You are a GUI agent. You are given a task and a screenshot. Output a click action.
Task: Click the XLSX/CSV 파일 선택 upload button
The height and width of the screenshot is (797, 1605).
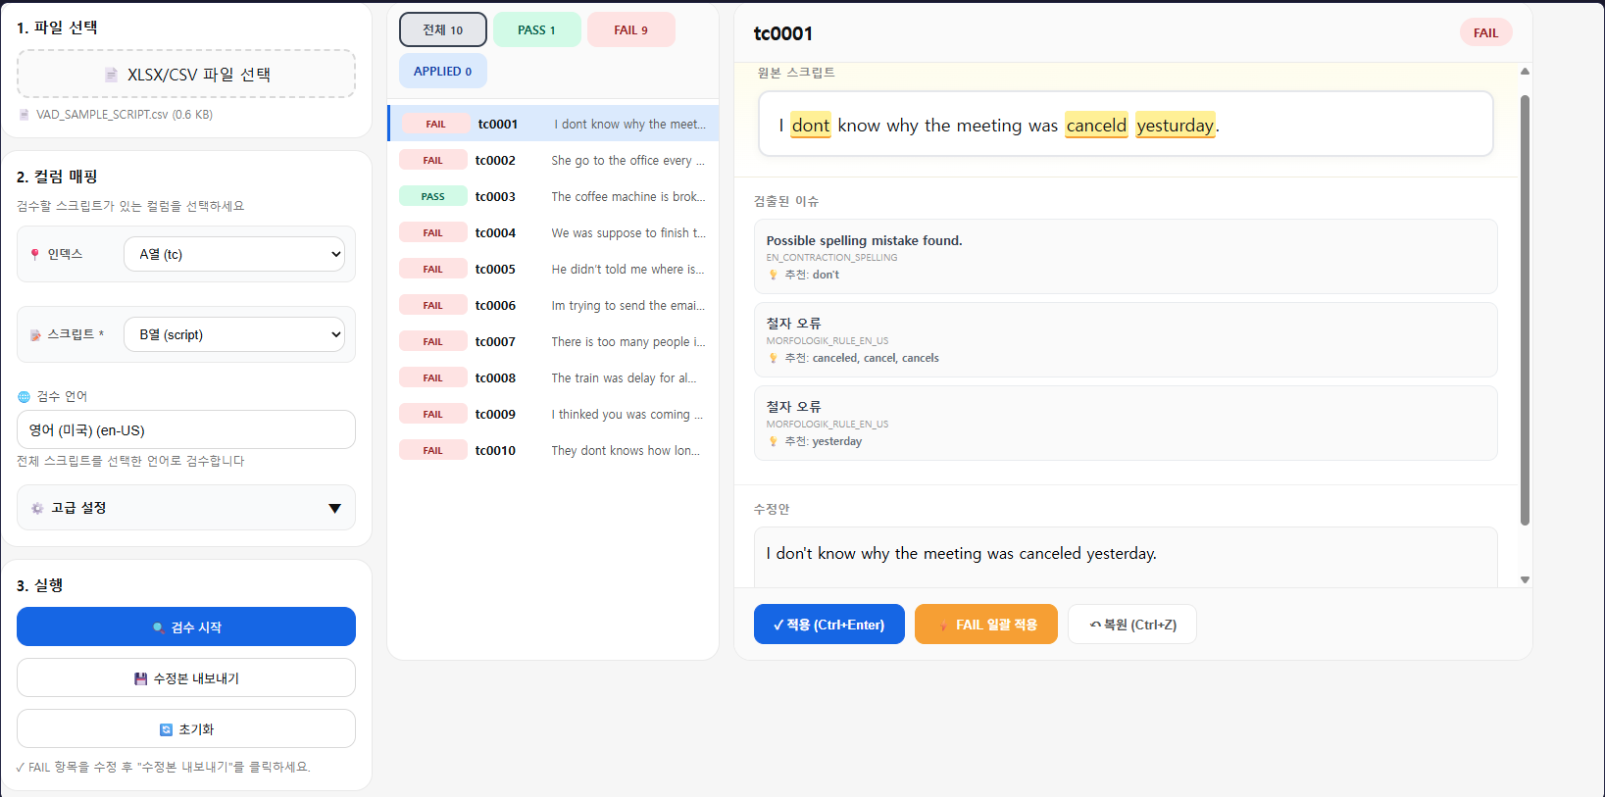(x=186, y=74)
